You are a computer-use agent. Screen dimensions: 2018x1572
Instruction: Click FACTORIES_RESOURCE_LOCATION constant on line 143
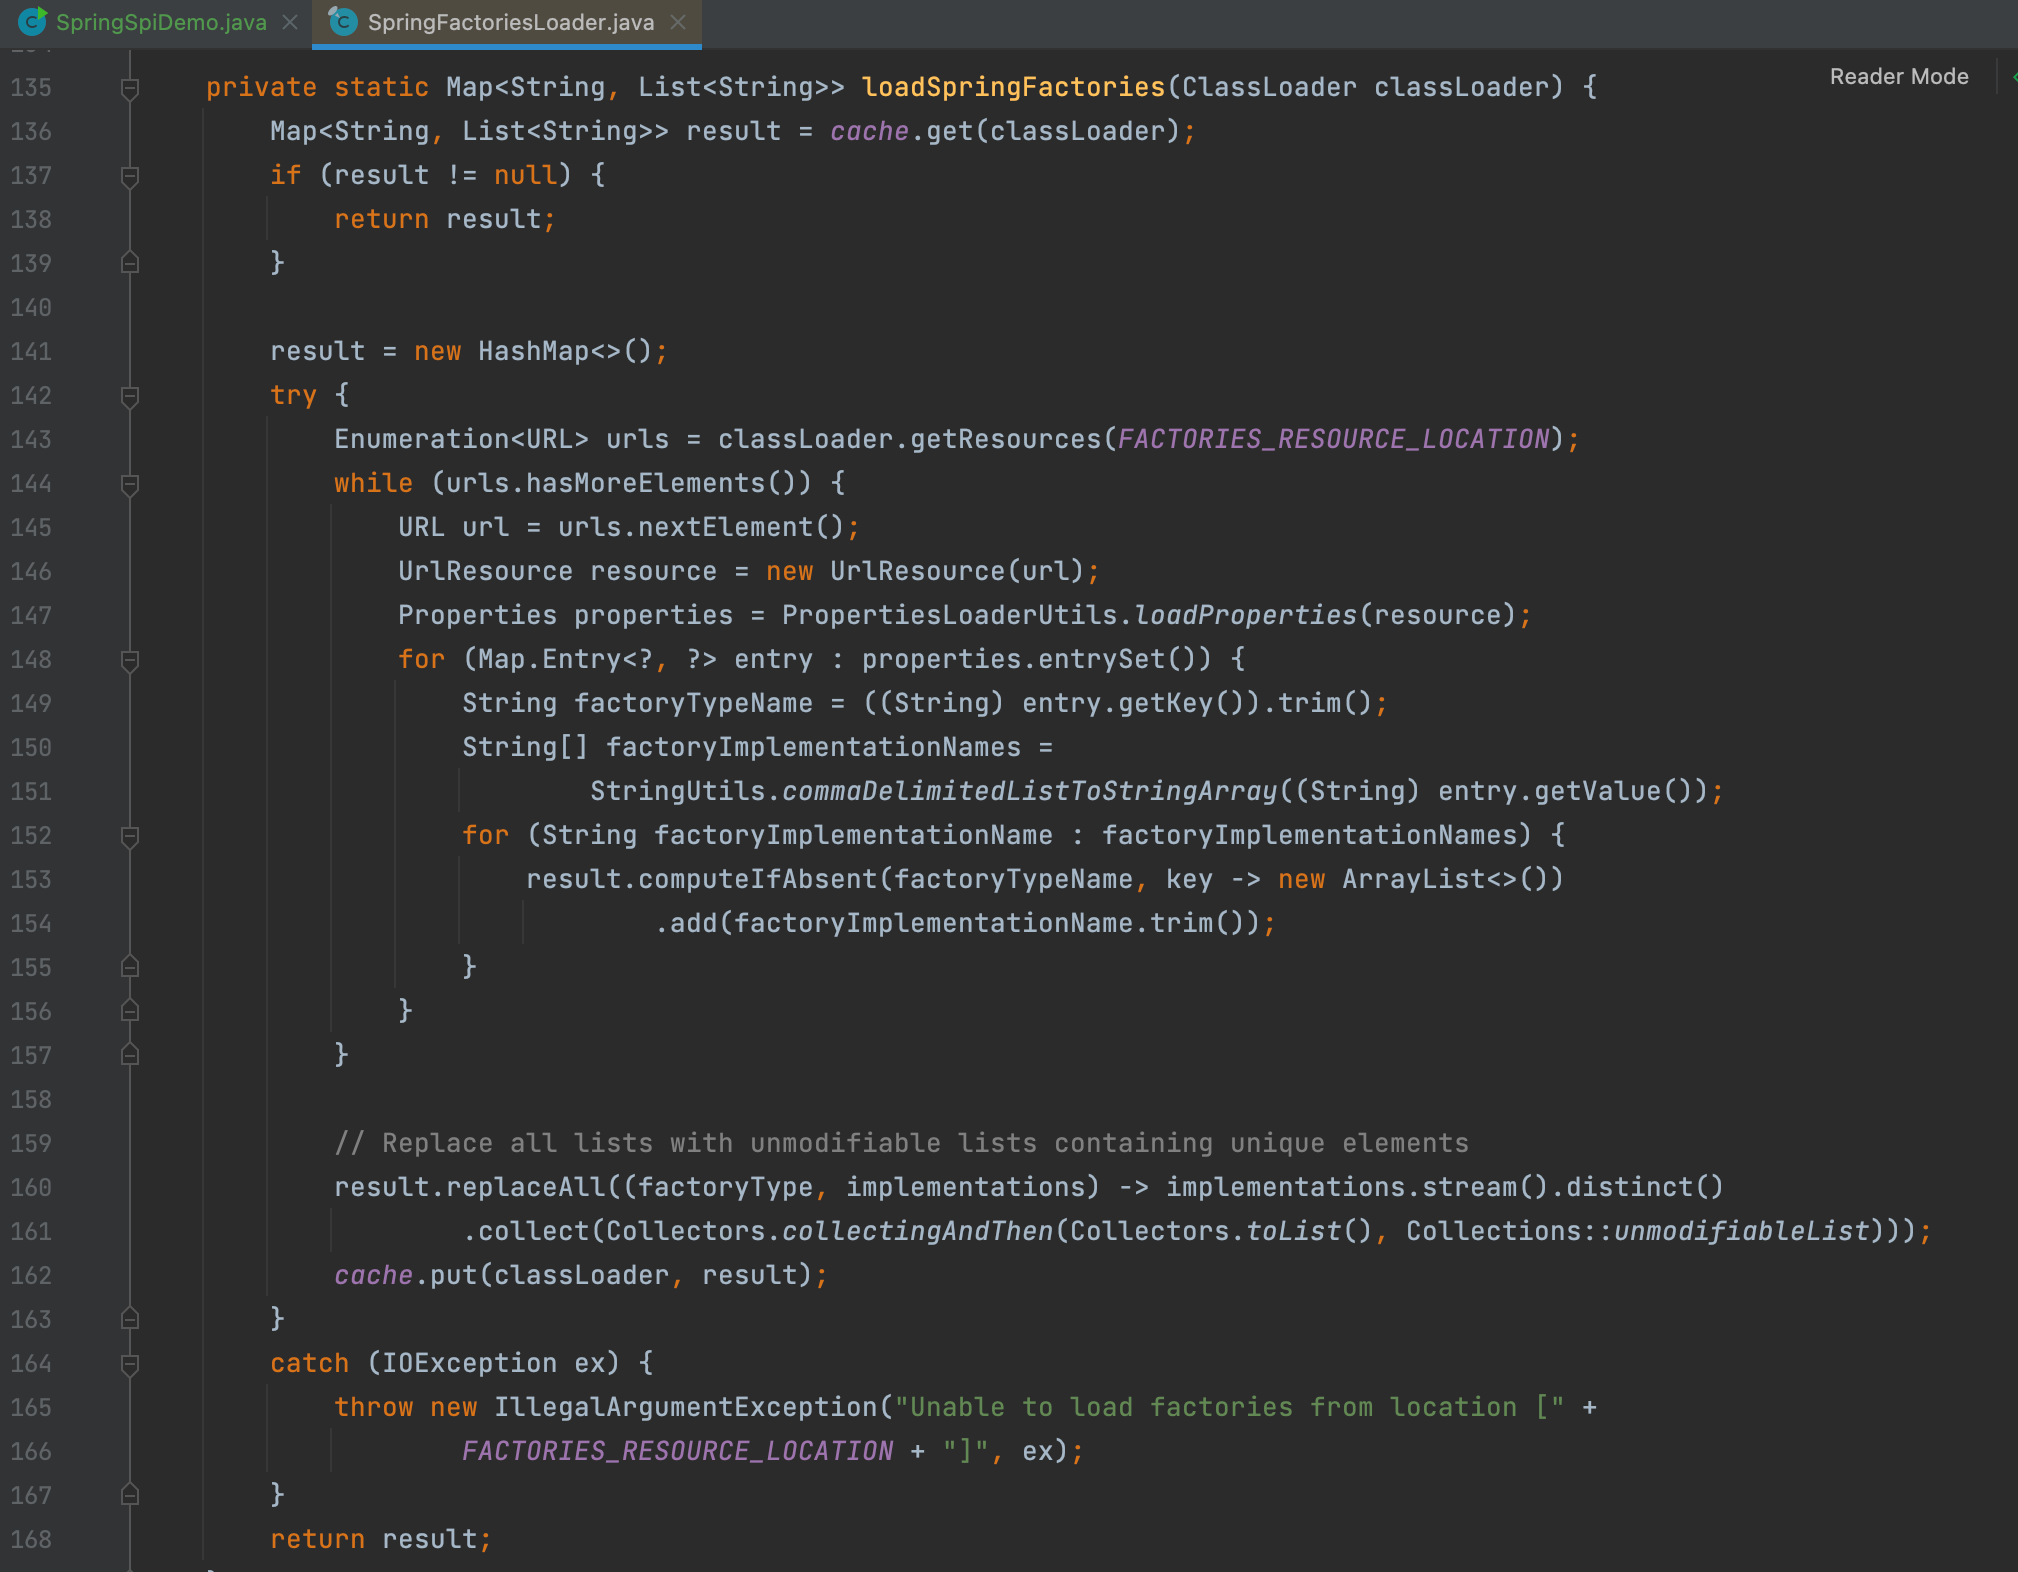pos(1333,439)
